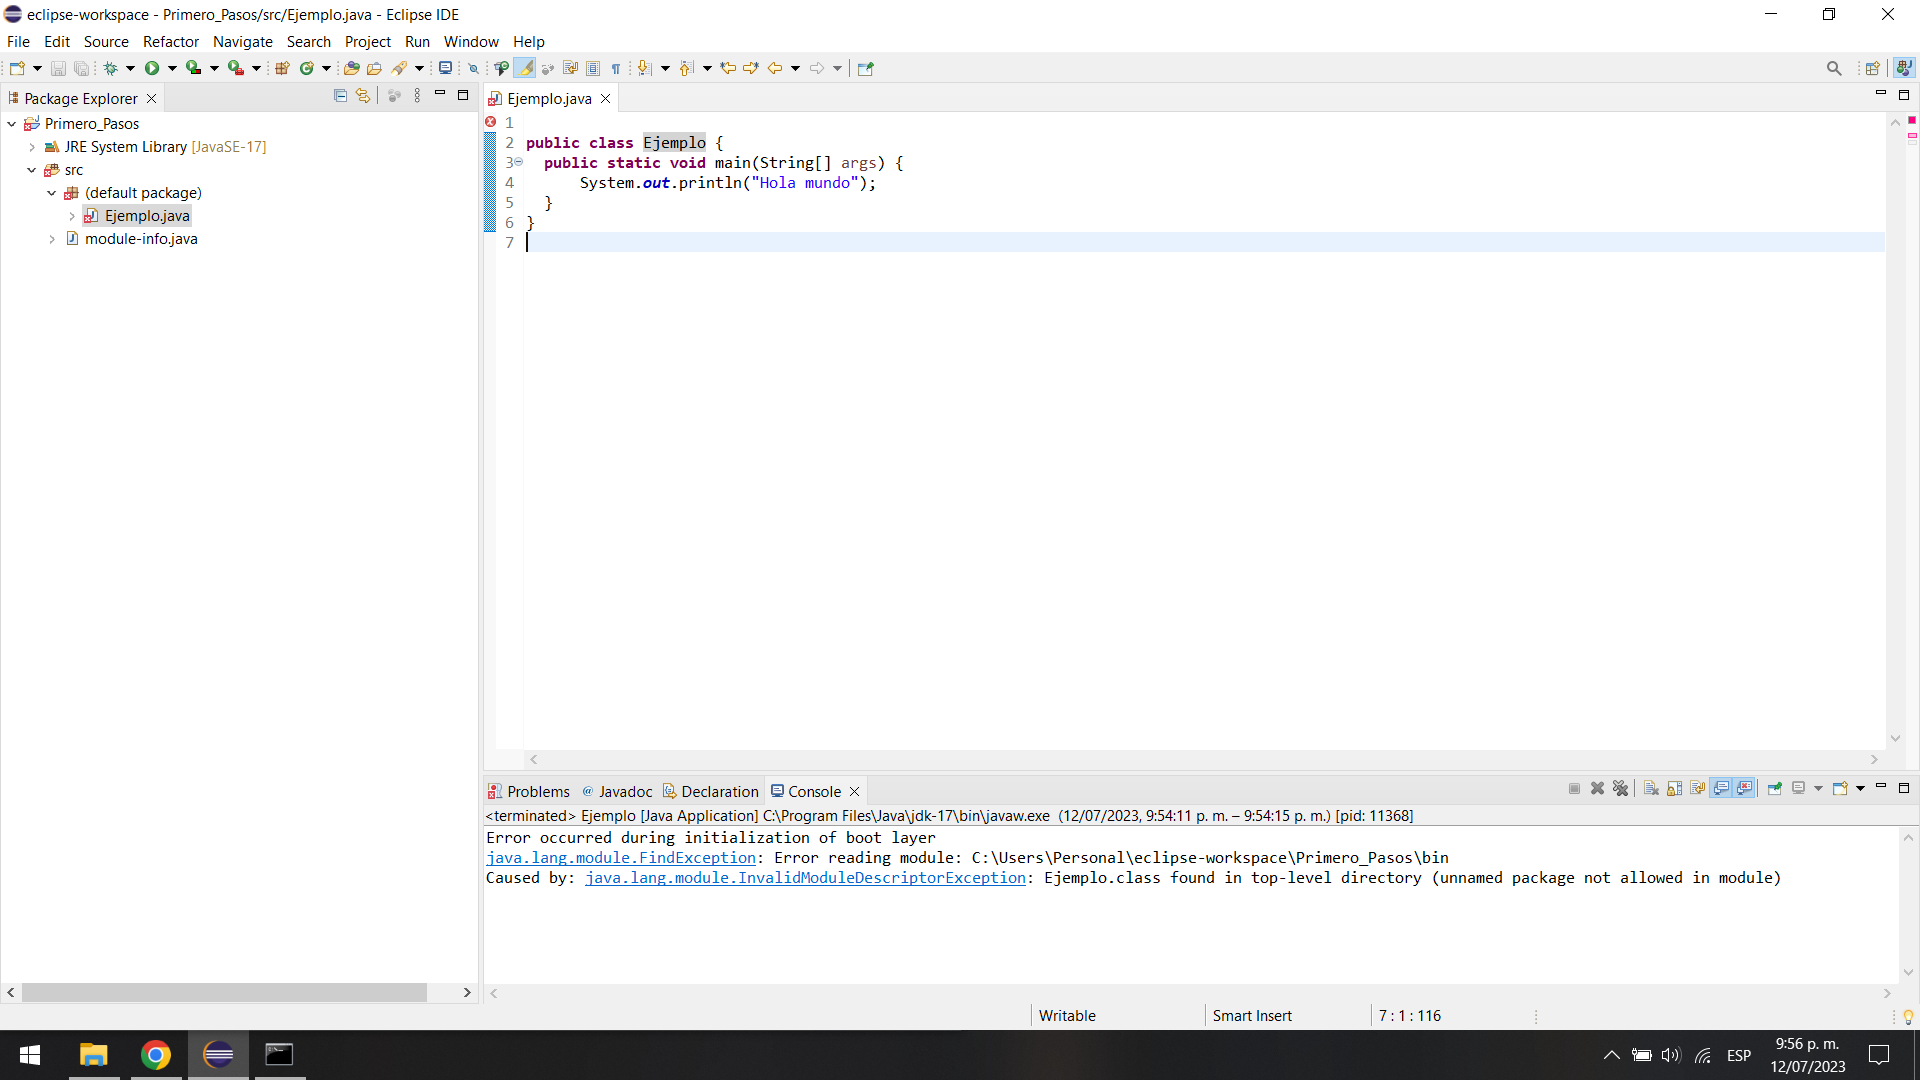Image resolution: width=1920 pixels, height=1080 pixels.
Task: Jump to Last Edit Location icon
Action: tap(728, 69)
